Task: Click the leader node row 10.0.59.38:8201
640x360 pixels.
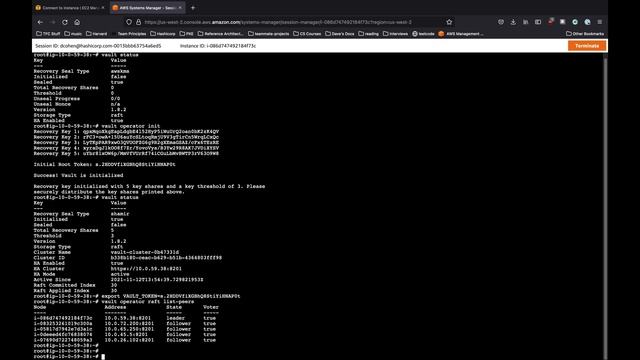Action: (125, 318)
